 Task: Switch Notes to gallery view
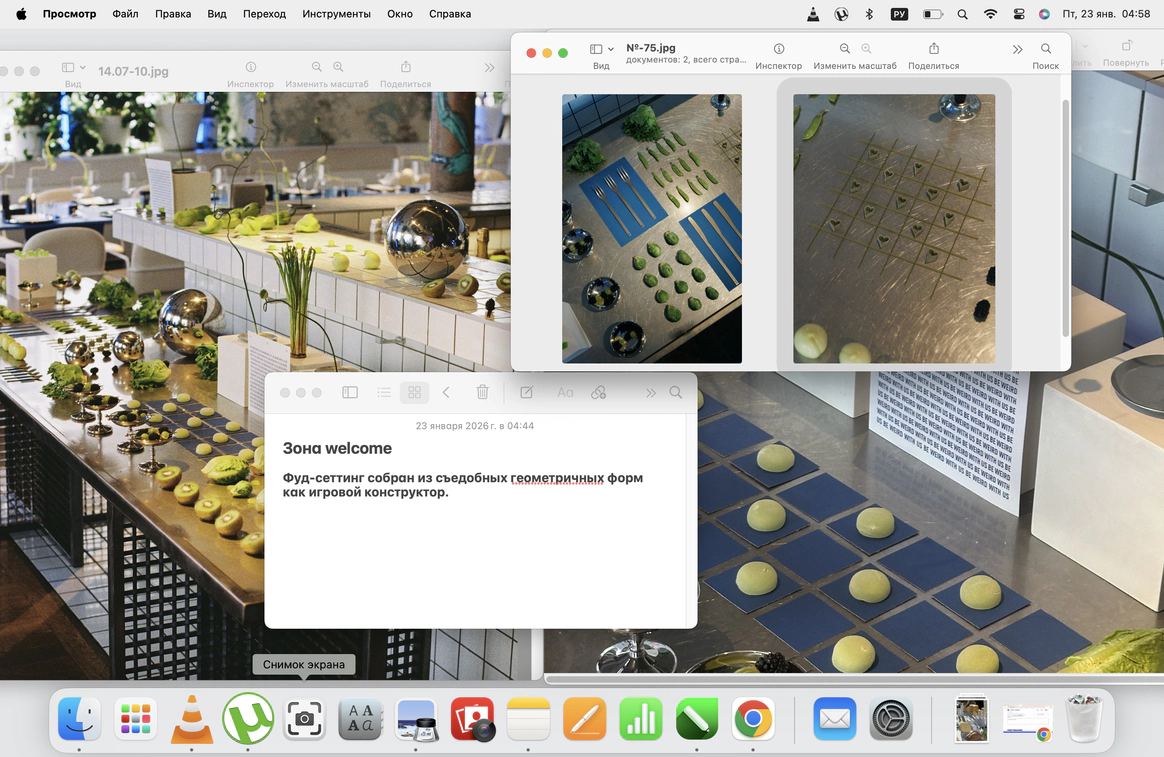[414, 393]
